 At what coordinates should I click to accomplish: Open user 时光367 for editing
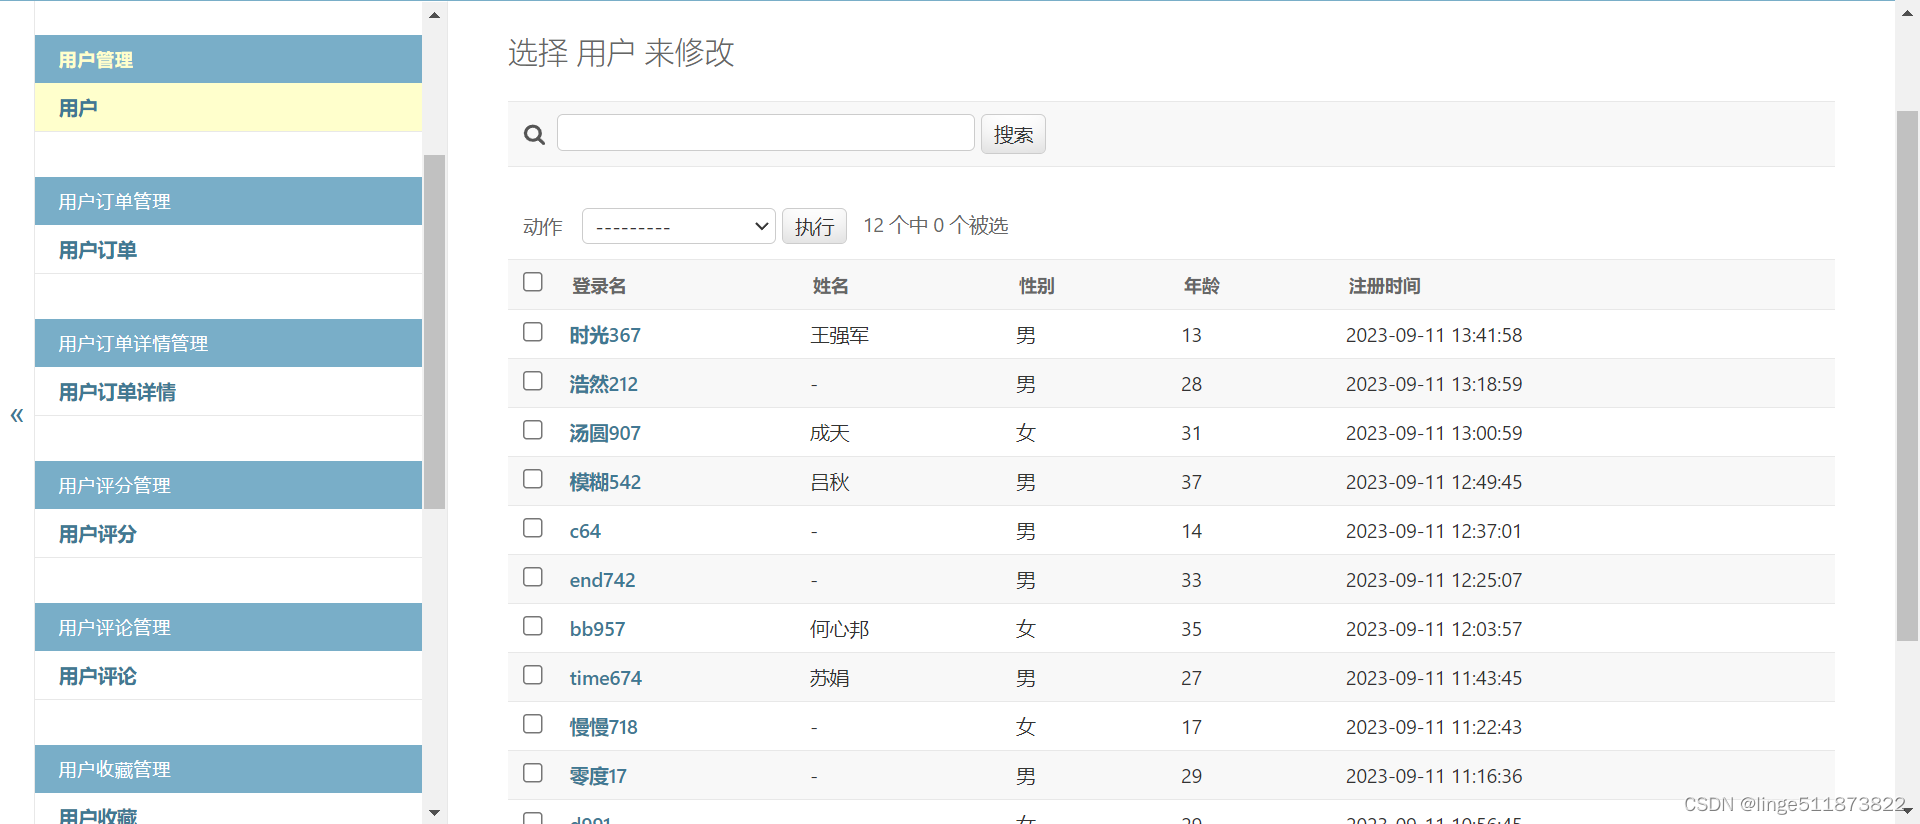pyautogui.click(x=605, y=335)
